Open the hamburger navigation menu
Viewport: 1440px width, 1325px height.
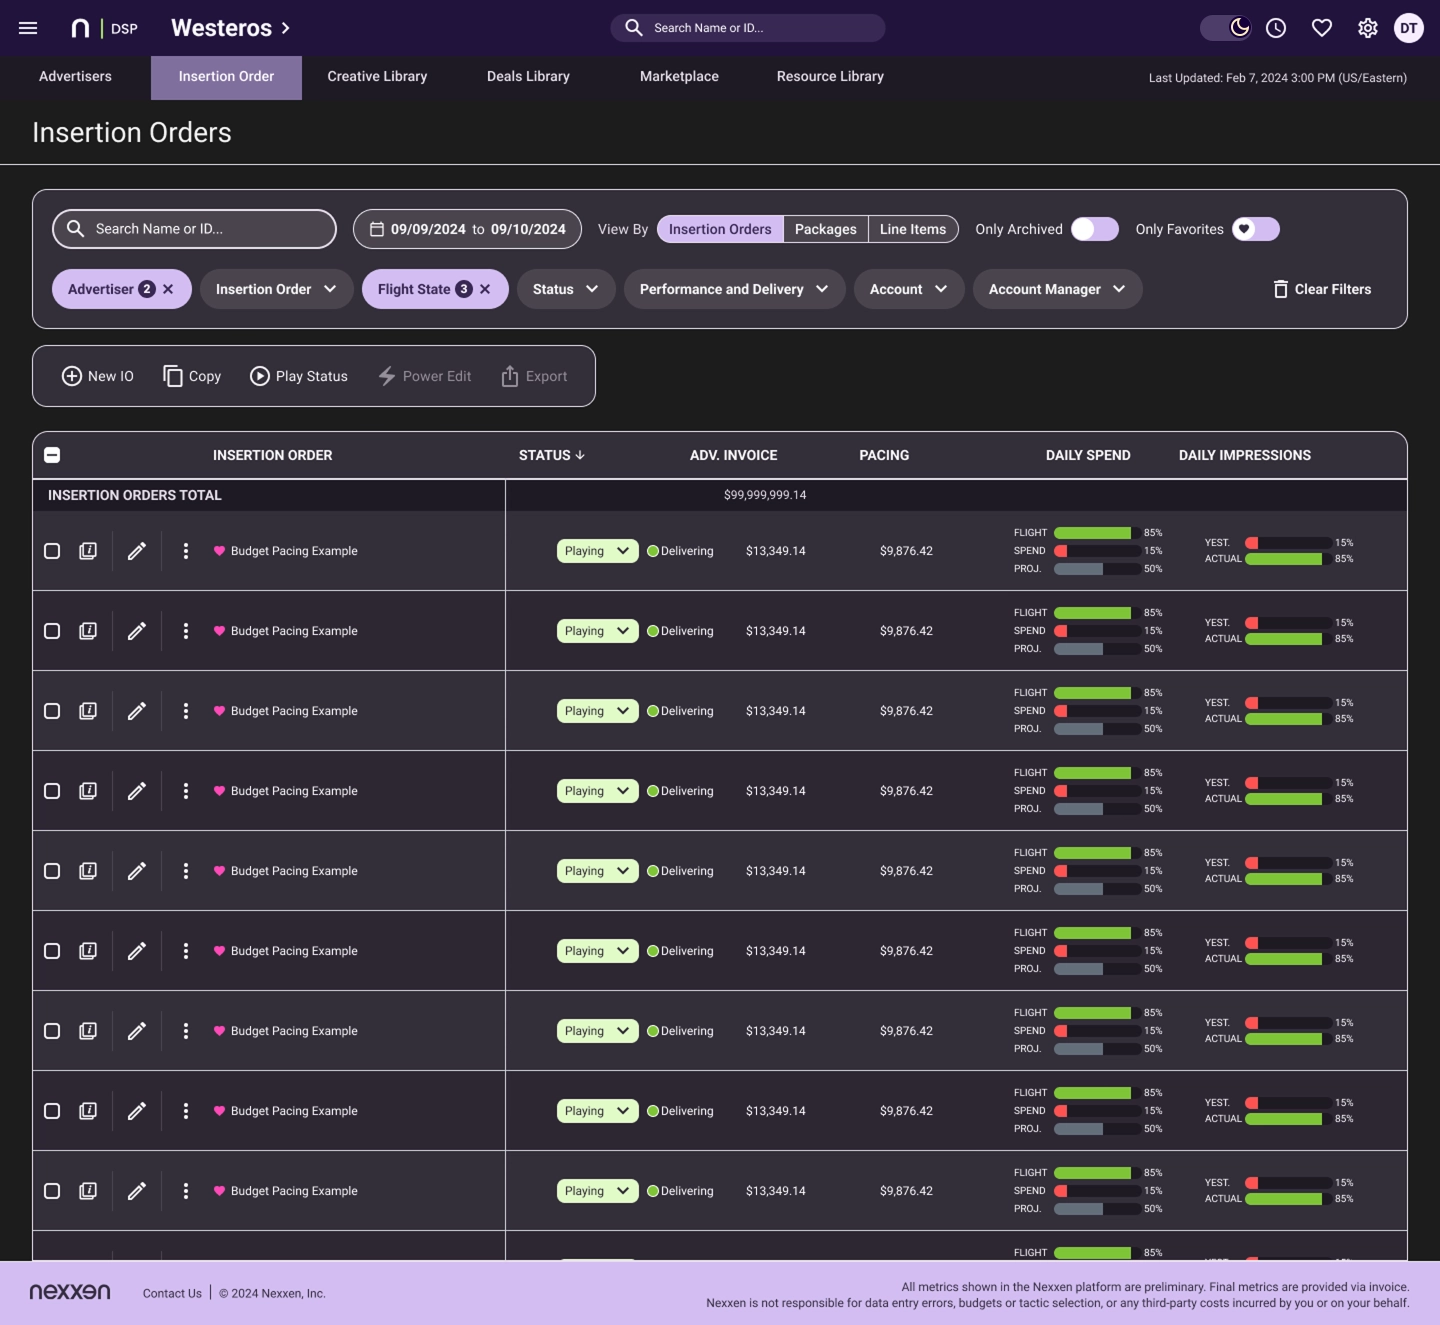(x=27, y=27)
